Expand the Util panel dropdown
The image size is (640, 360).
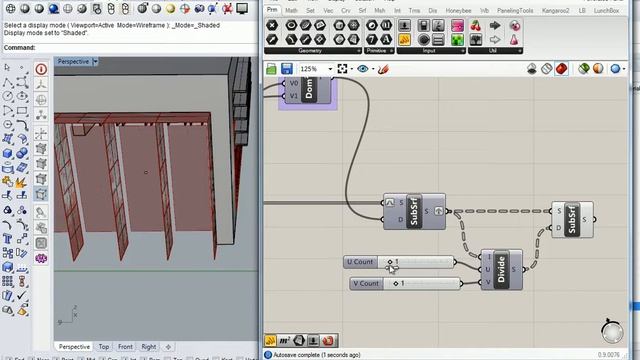pyautogui.click(x=520, y=51)
